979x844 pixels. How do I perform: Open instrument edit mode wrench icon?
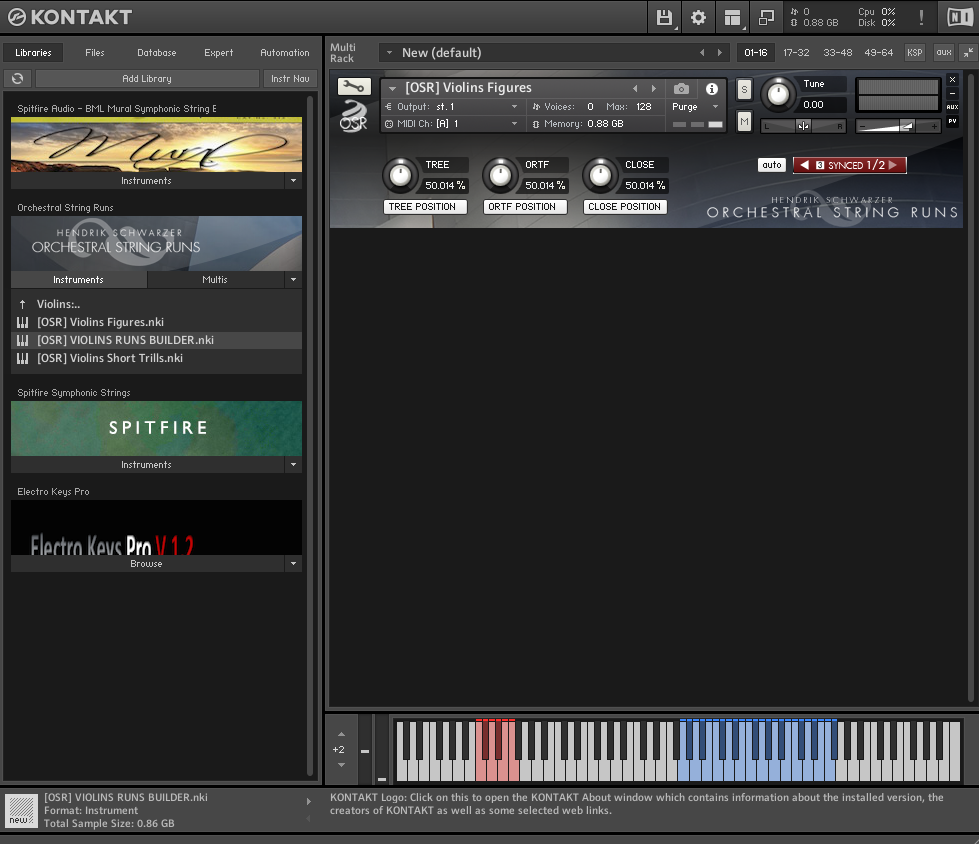pyautogui.click(x=354, y=86)
